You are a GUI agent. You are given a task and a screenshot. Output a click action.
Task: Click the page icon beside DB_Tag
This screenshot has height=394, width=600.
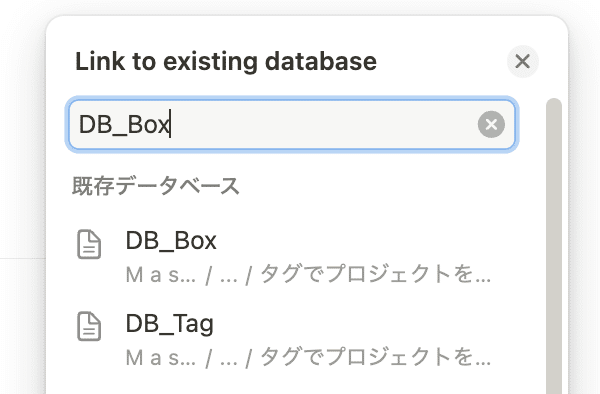pos(89,326)
